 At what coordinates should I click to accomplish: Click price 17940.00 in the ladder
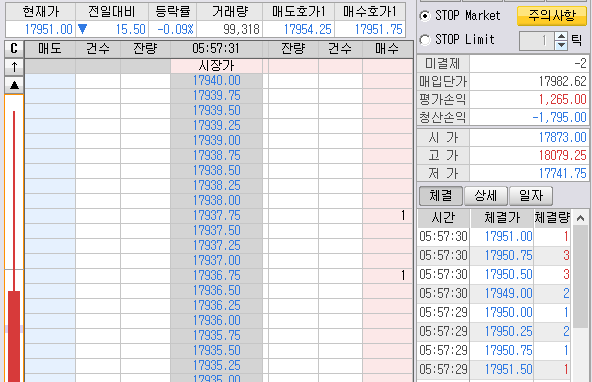click(216, 81)
